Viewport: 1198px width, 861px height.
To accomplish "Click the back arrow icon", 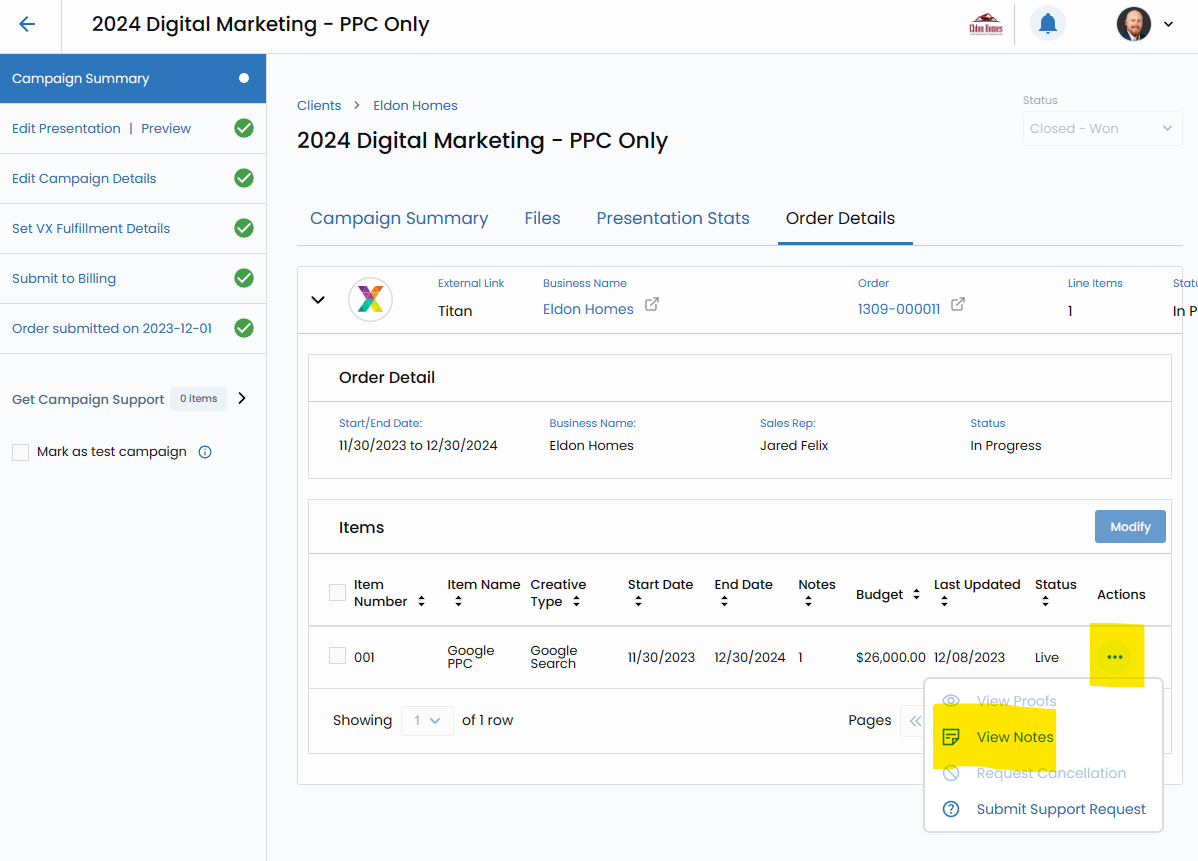I will [x=27, y=25].
